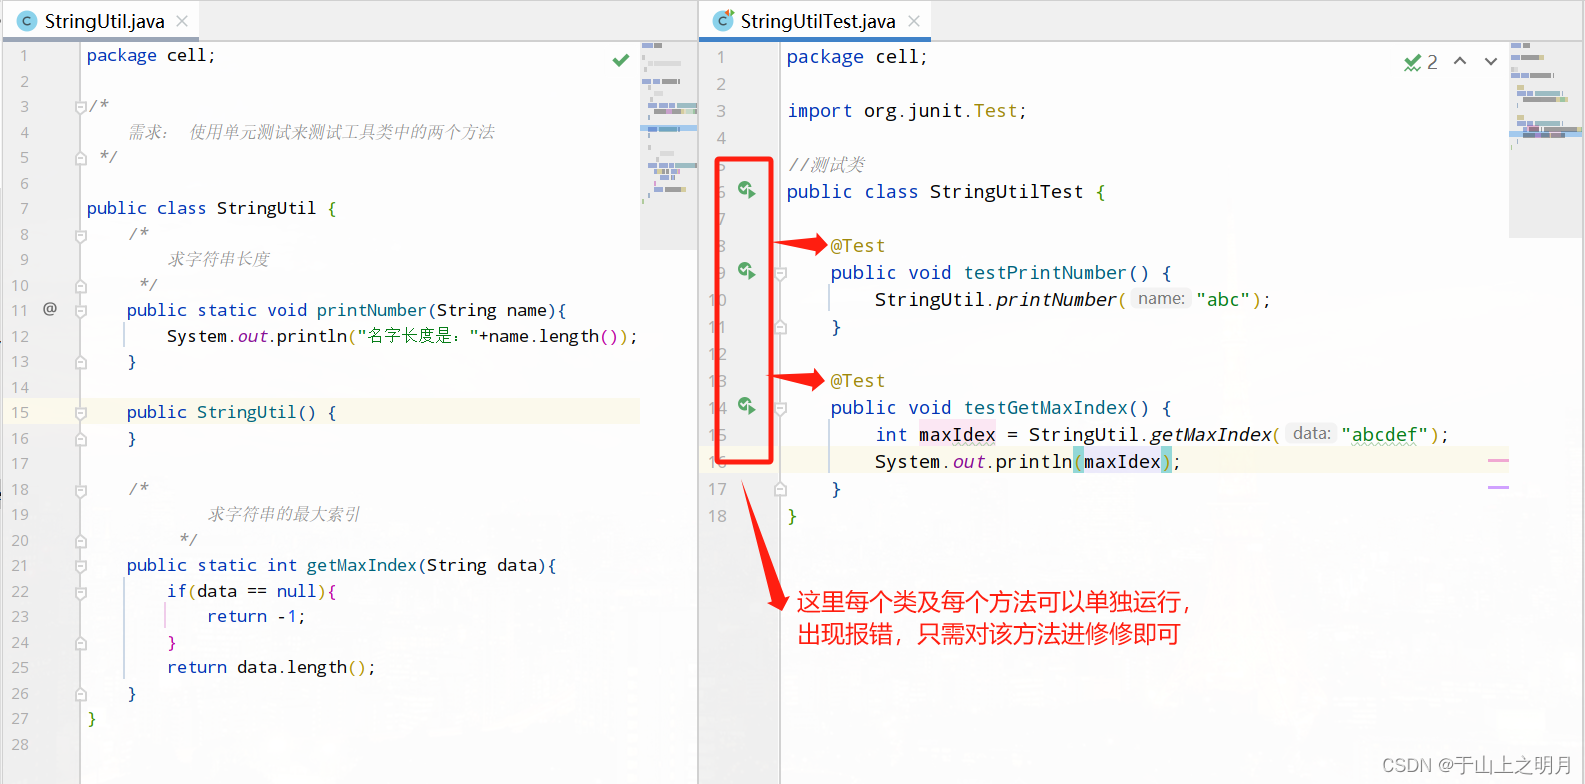Click the fold end marker at line 26

coord(81,694)
